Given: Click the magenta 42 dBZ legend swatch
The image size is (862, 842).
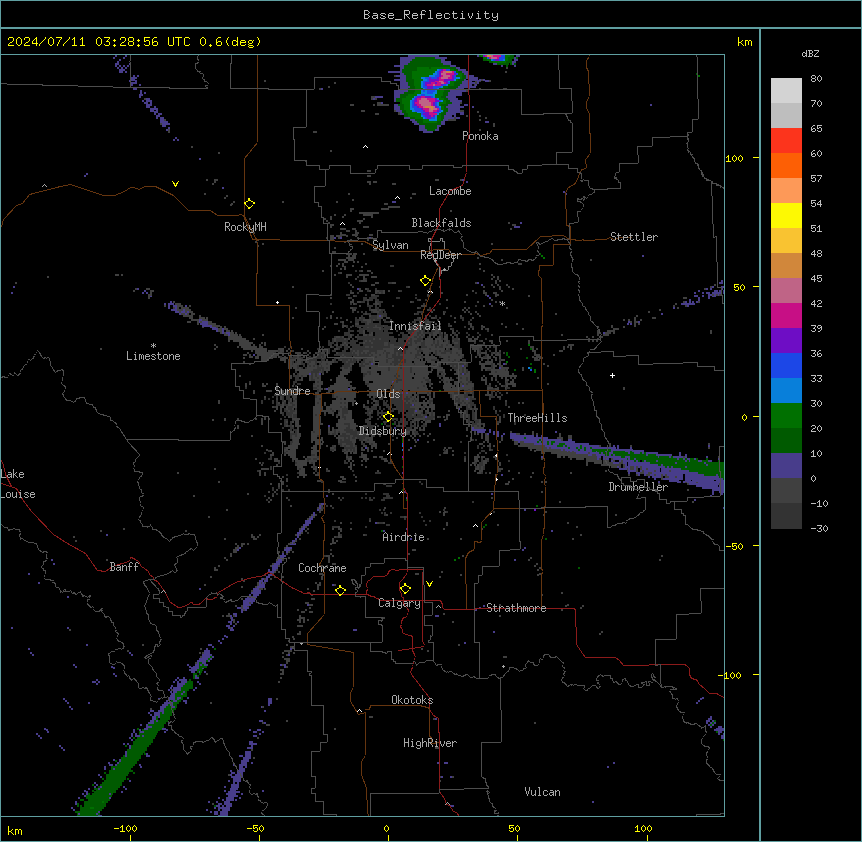Looking at the screenshot, I should pyautogui.click(x=786, y=315).
